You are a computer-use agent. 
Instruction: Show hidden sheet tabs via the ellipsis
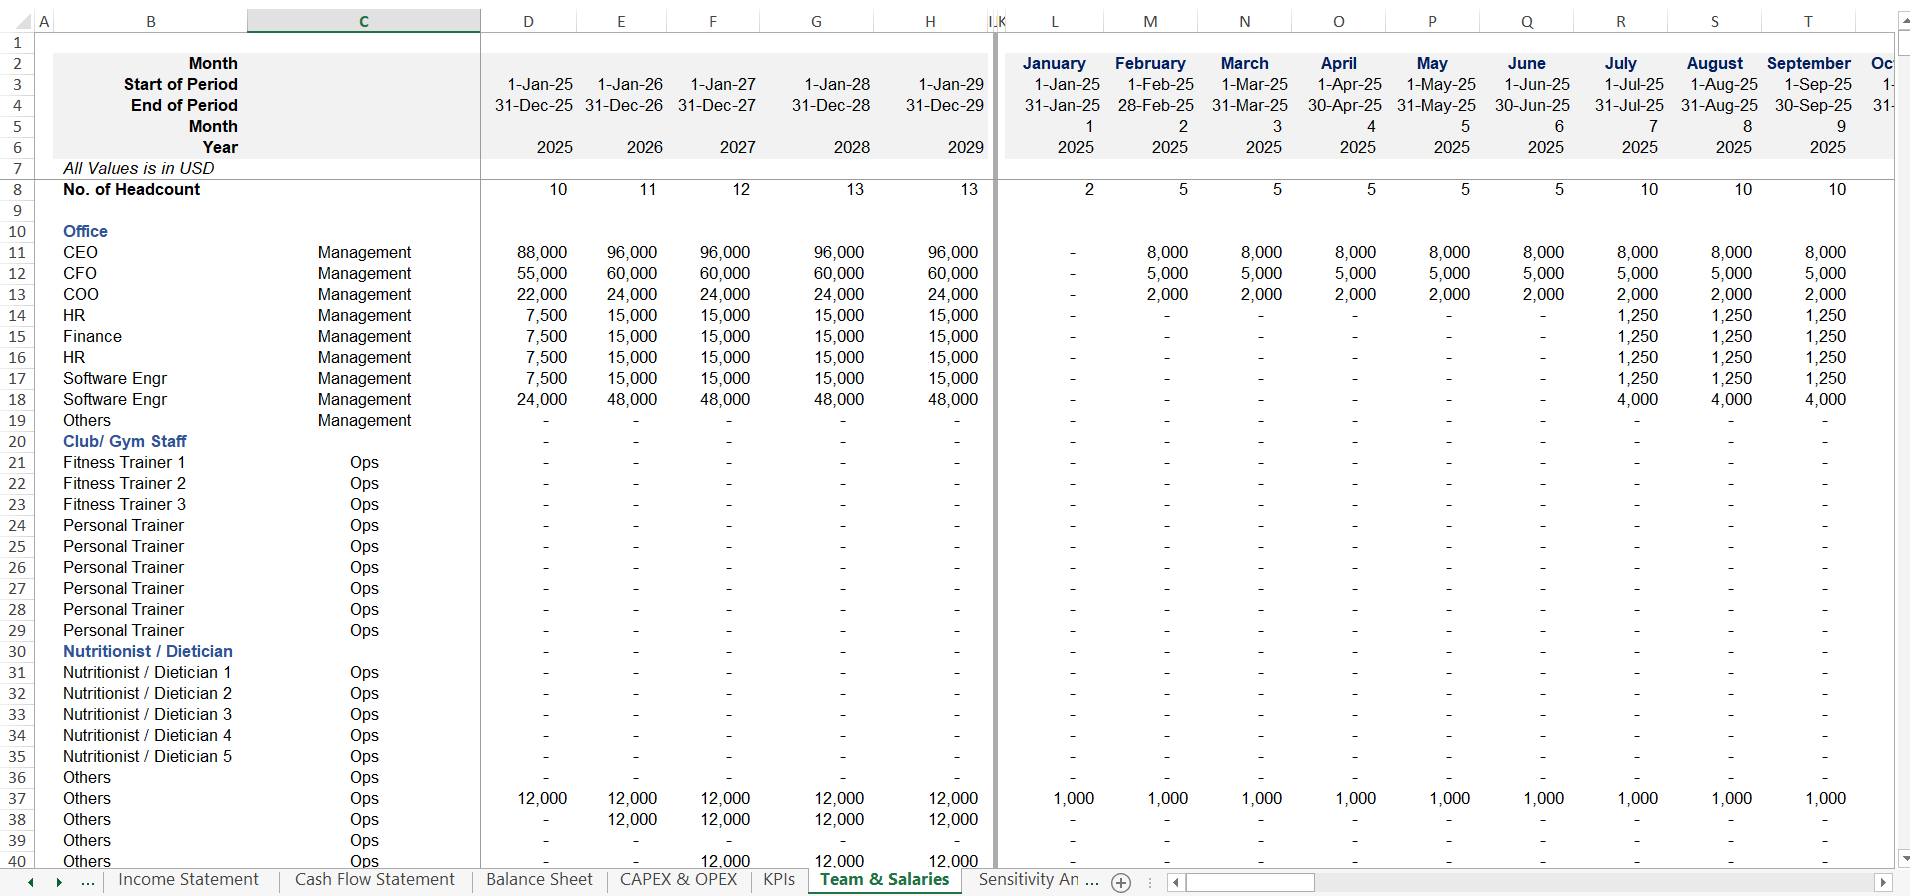[88, 882]
